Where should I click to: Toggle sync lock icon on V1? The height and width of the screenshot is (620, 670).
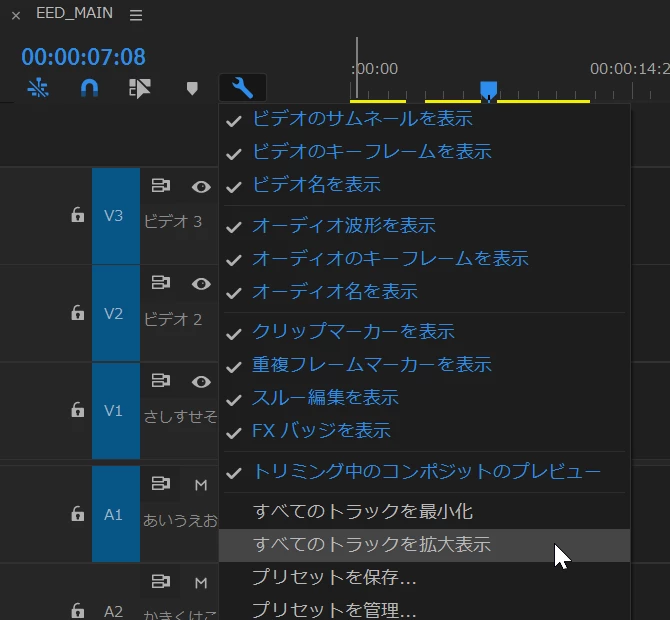click(161, 380)
